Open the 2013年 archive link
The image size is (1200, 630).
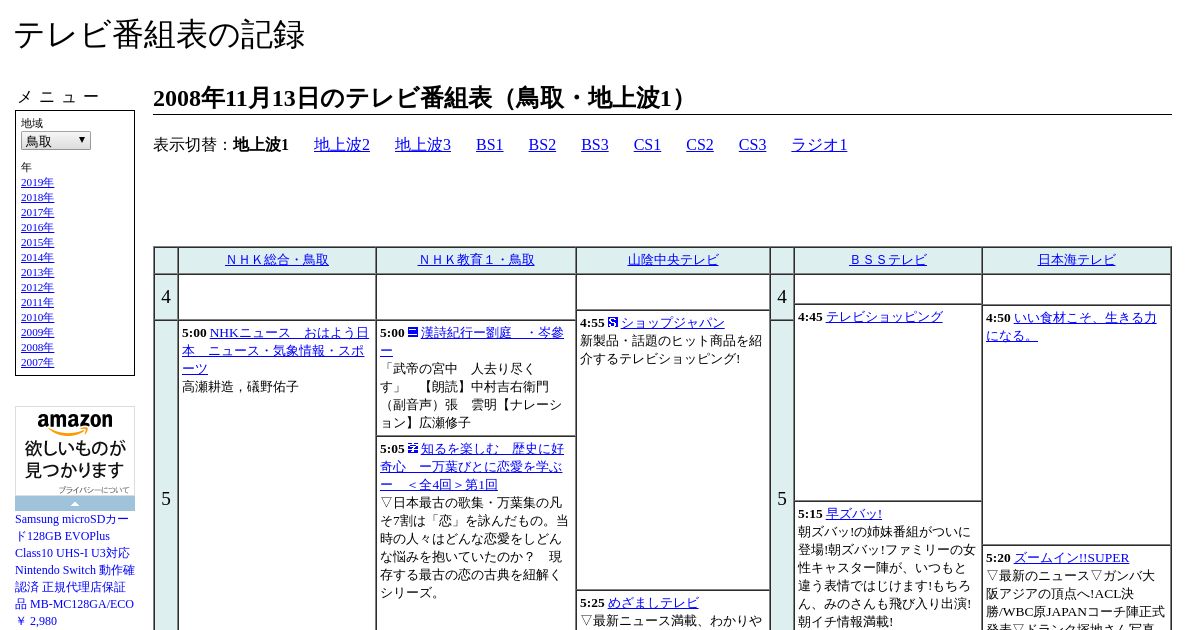pos(37,272)
